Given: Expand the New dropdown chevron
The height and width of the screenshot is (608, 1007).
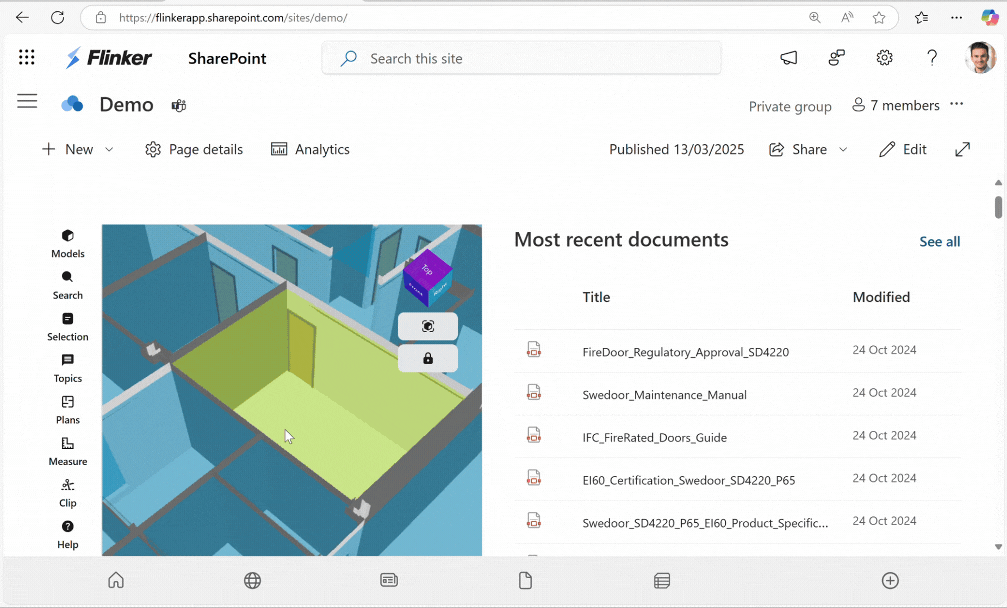Looking at the screenshot, I should [x=109, y=149].
